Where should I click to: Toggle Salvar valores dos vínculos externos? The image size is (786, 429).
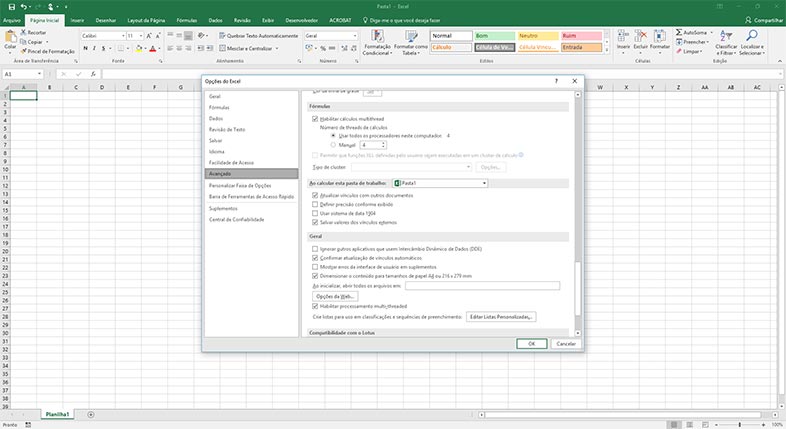pos(315,223)
